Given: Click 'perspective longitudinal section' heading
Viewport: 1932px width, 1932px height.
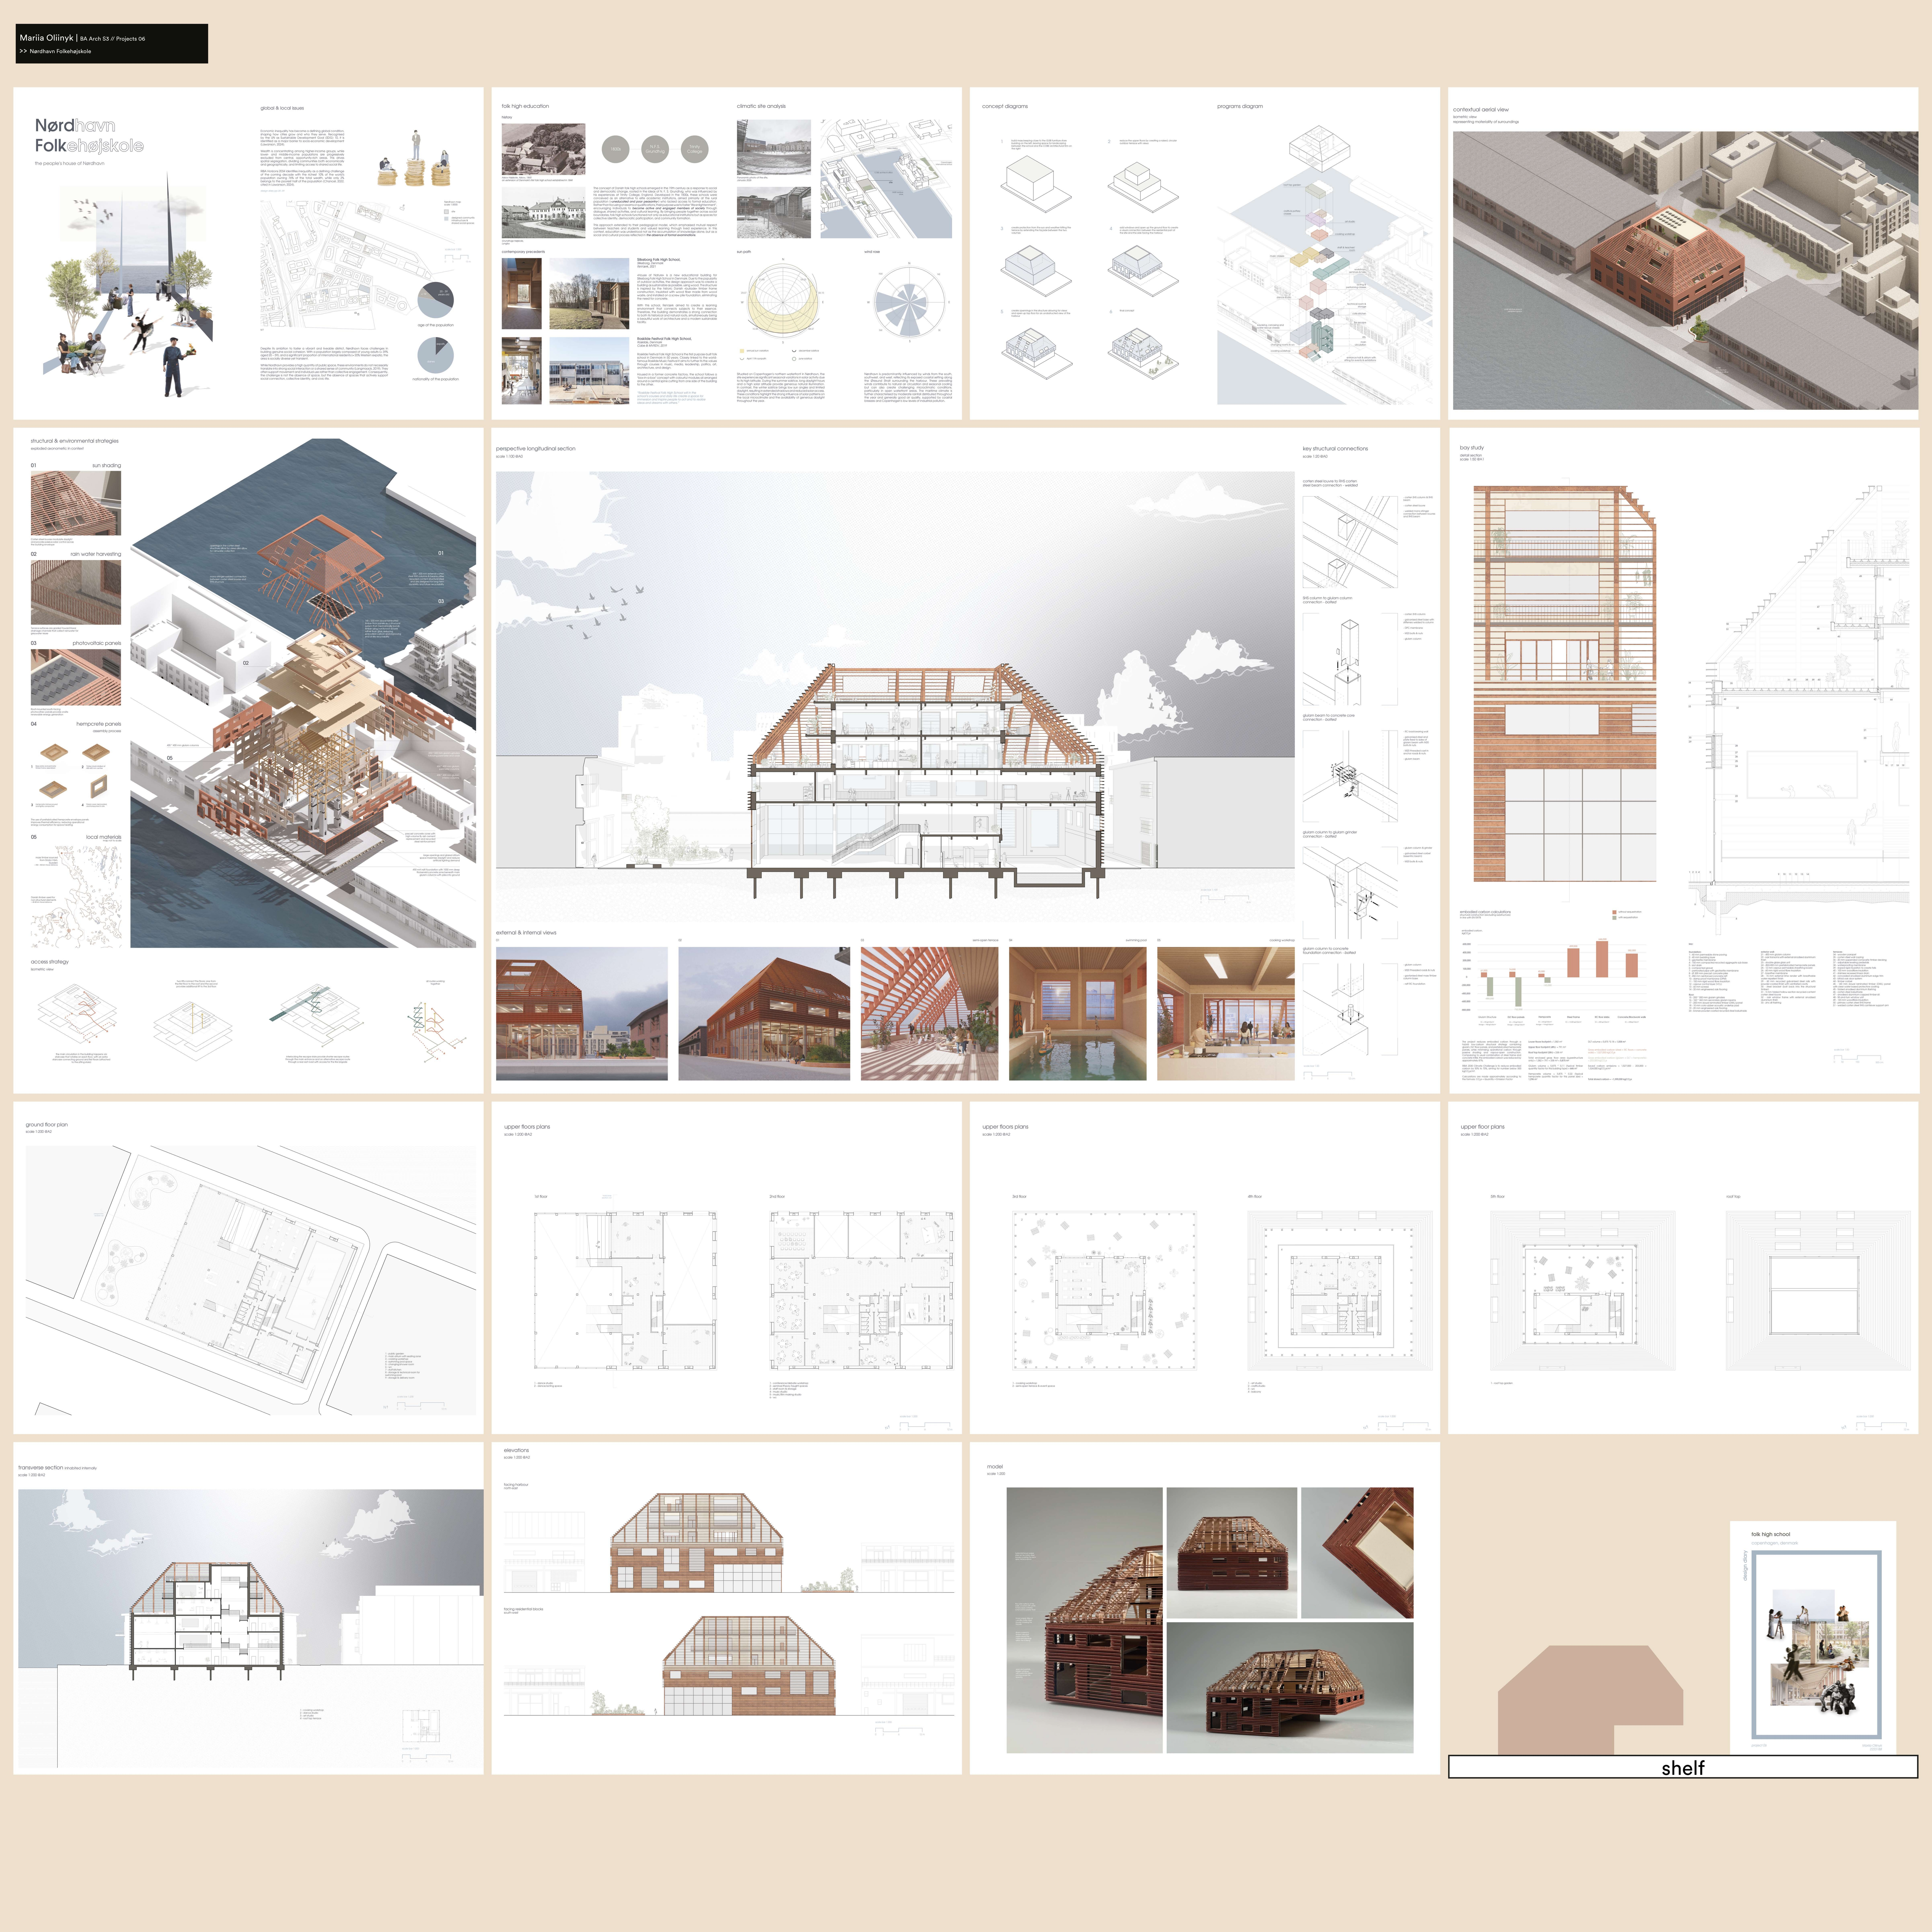Looking at the screenshot, I should pyautogui.click(x=536, y=449).
